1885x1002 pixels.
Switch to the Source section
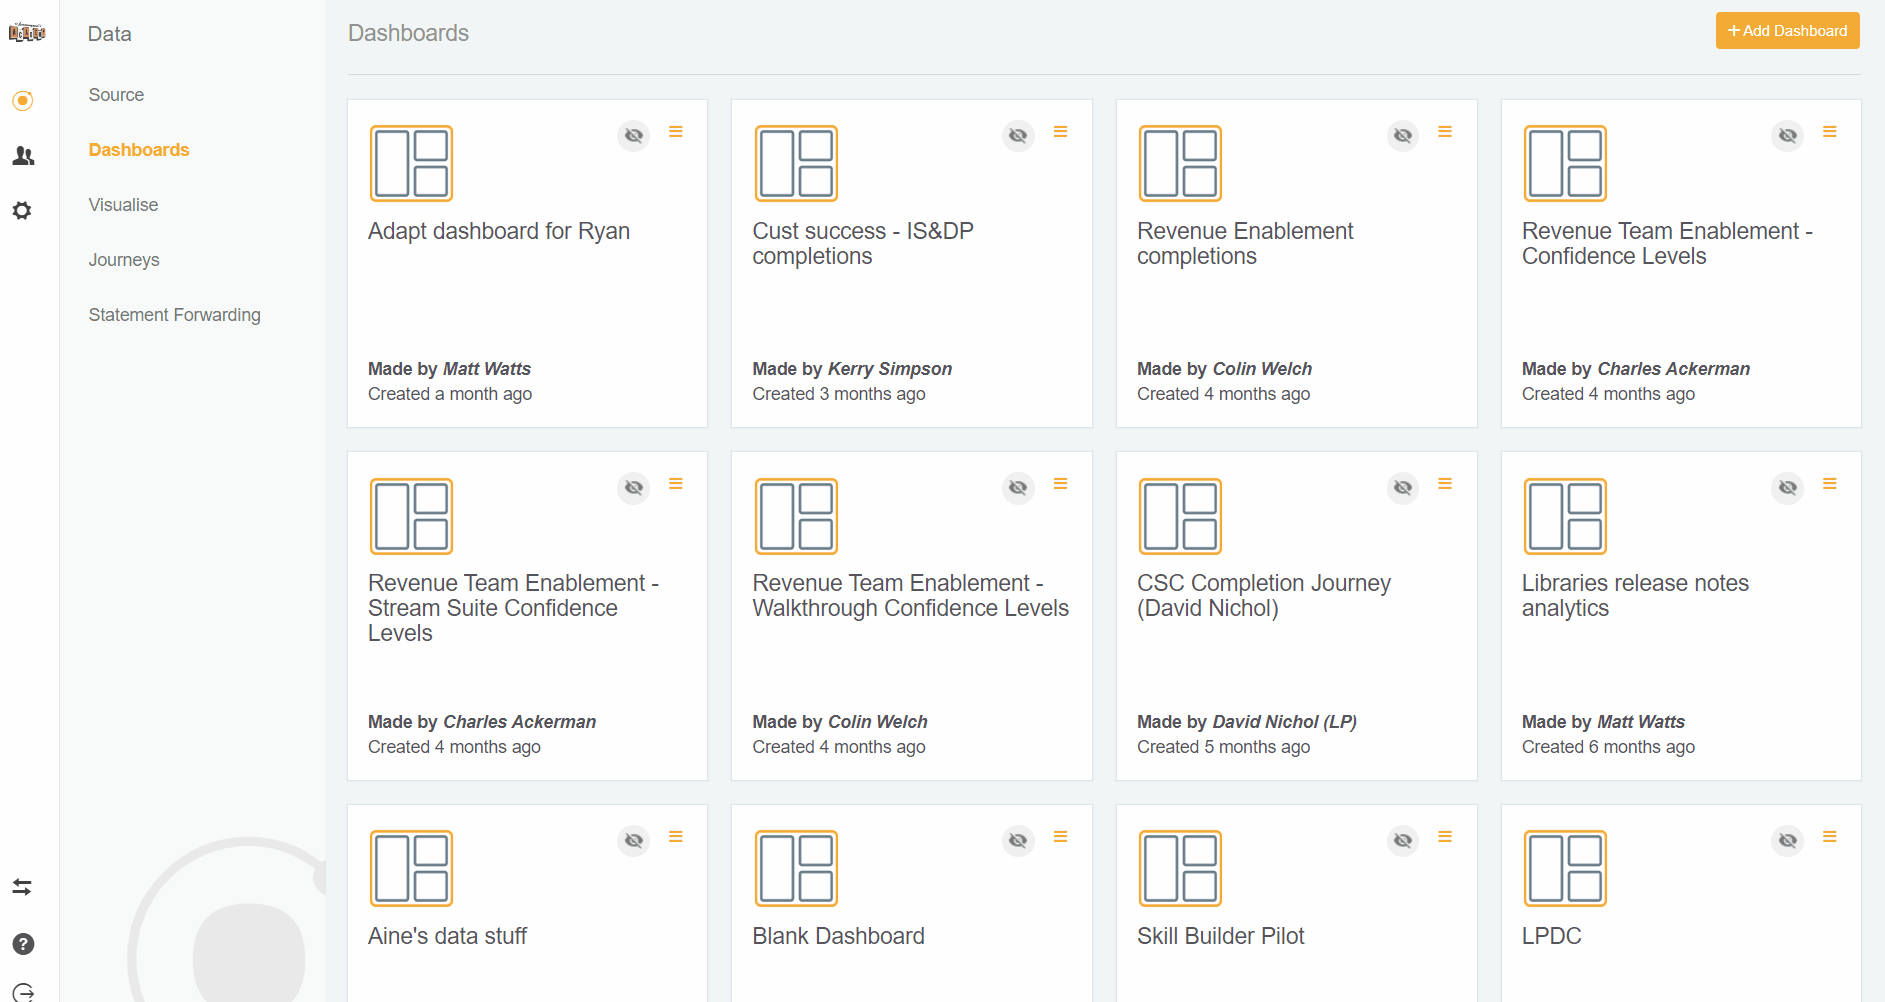click(116, 94)
